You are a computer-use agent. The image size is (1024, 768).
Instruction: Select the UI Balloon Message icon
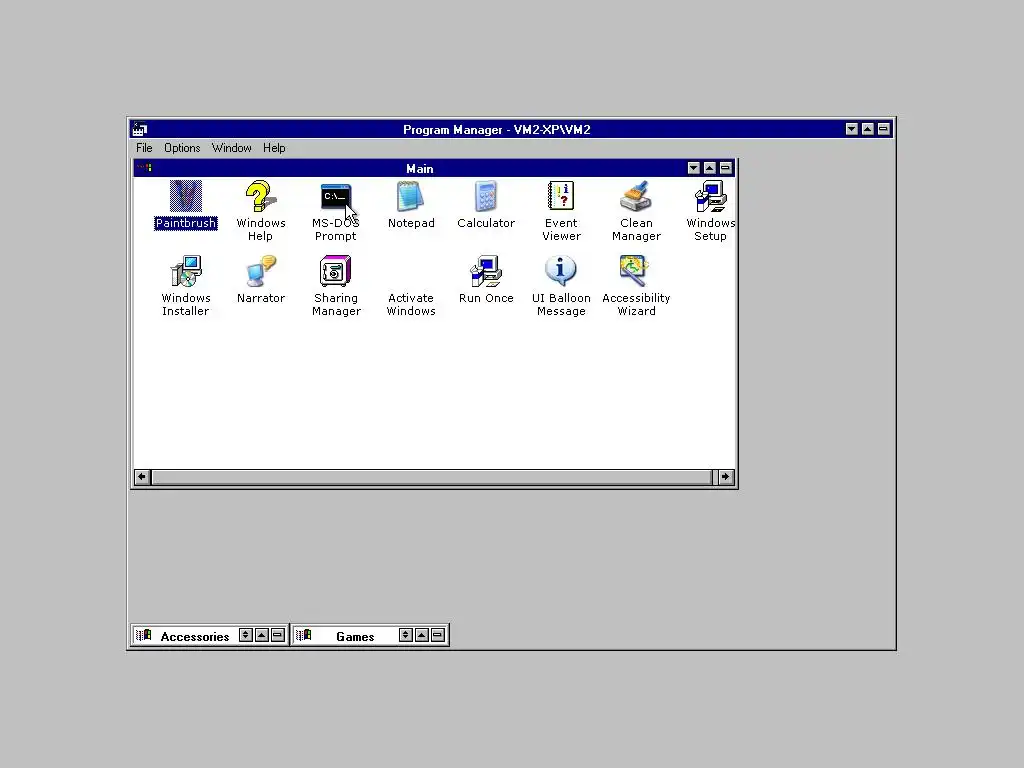pos(561,271)
